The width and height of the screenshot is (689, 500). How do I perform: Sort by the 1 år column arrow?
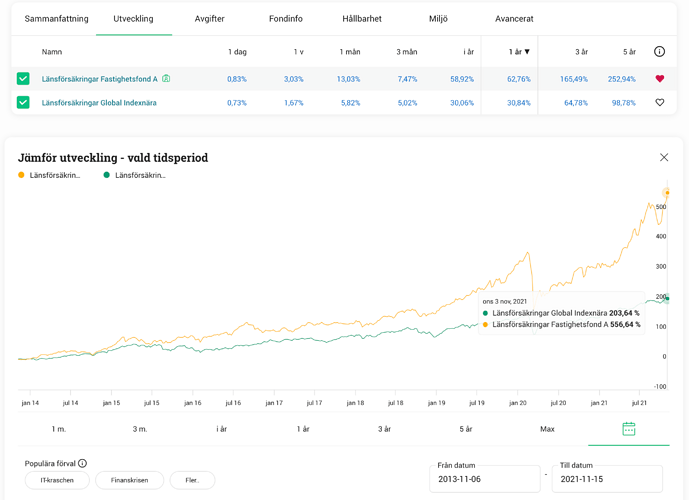coord(527,52)
